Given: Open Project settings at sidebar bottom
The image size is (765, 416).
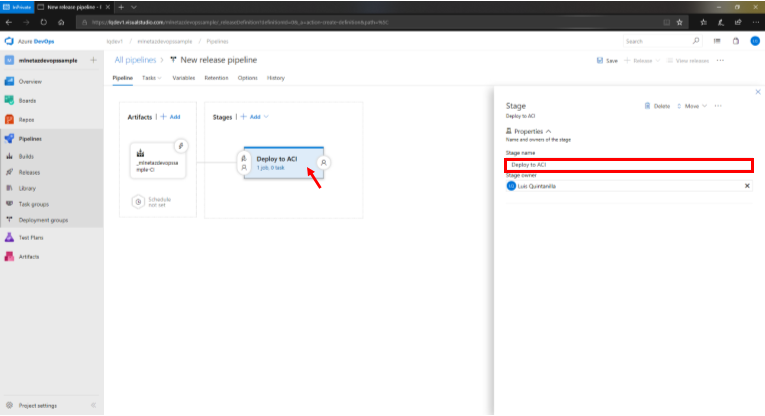Looking at the screenshot, I should click(37, 405).
